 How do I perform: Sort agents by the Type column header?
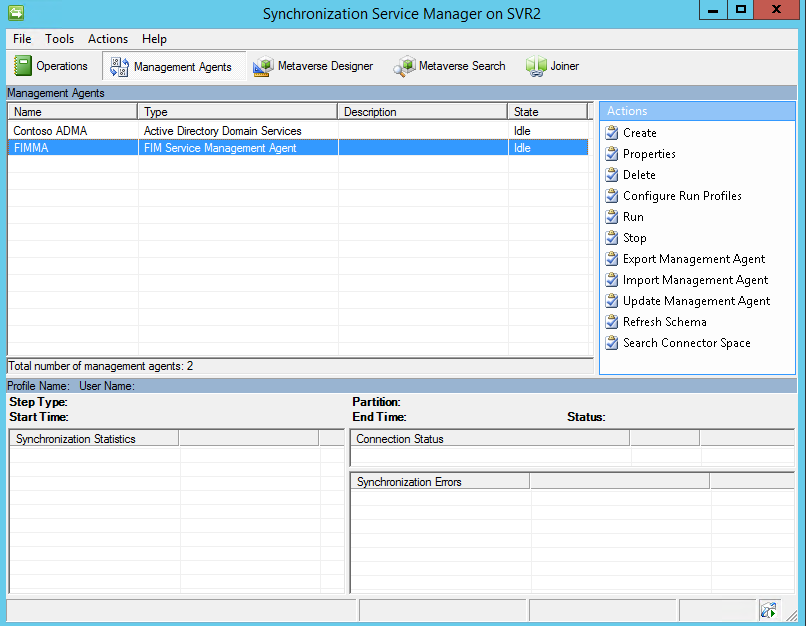point(237,112)
